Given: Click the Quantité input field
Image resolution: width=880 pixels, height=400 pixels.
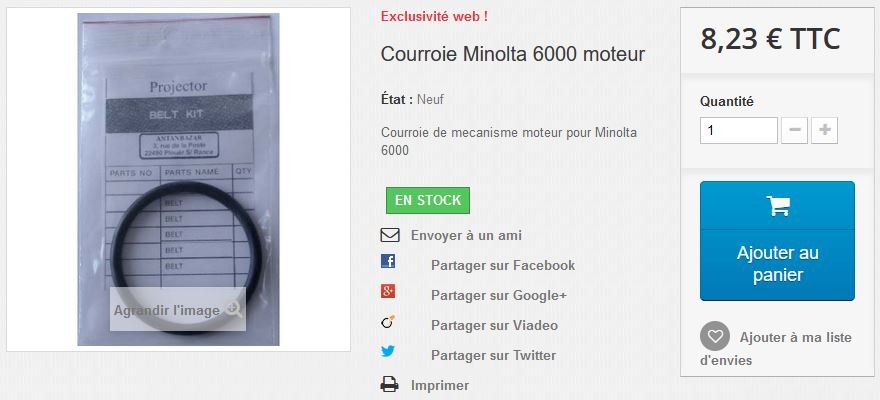Looking at the screenshot, I should coord(739,131).
